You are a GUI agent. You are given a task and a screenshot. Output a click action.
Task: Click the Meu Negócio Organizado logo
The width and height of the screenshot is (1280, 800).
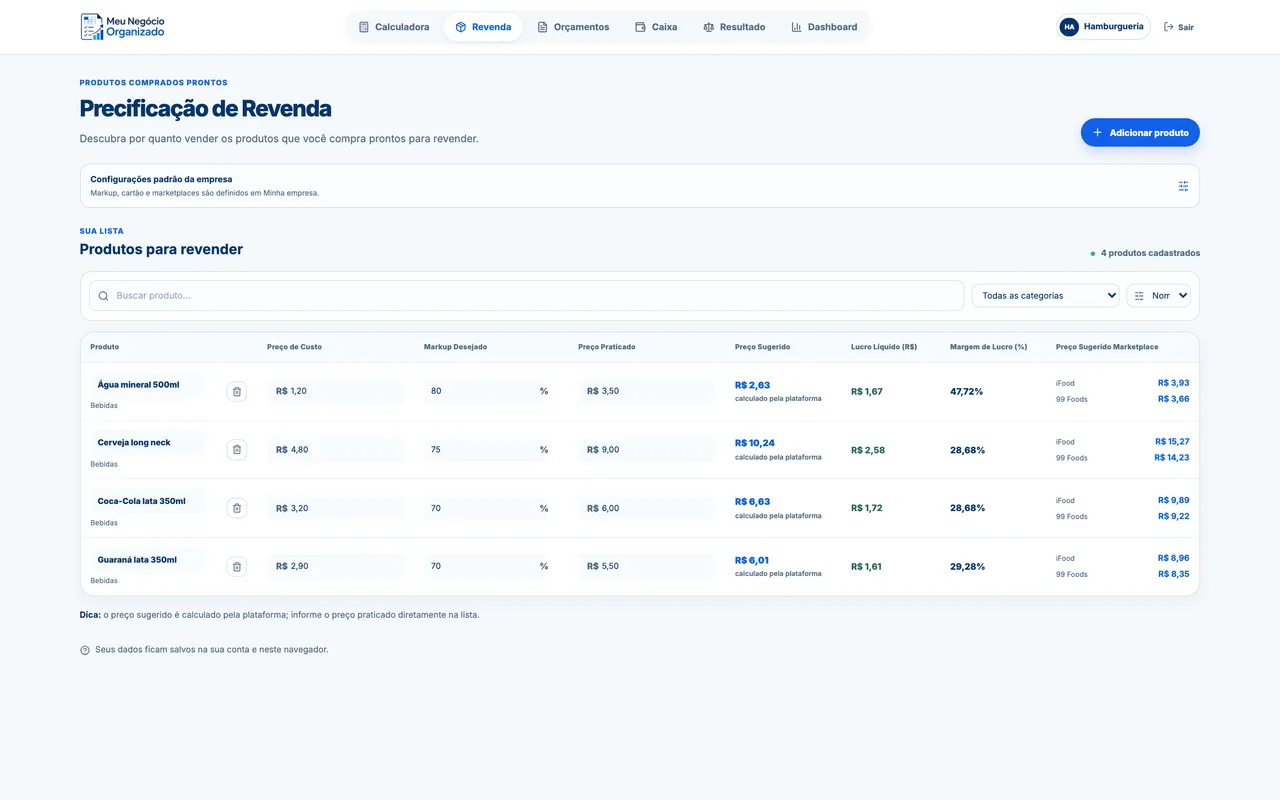[123, 27]
